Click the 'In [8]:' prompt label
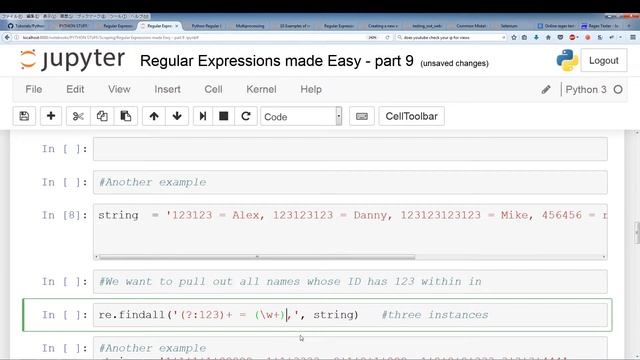640x360 pixels. coord(64,215)
